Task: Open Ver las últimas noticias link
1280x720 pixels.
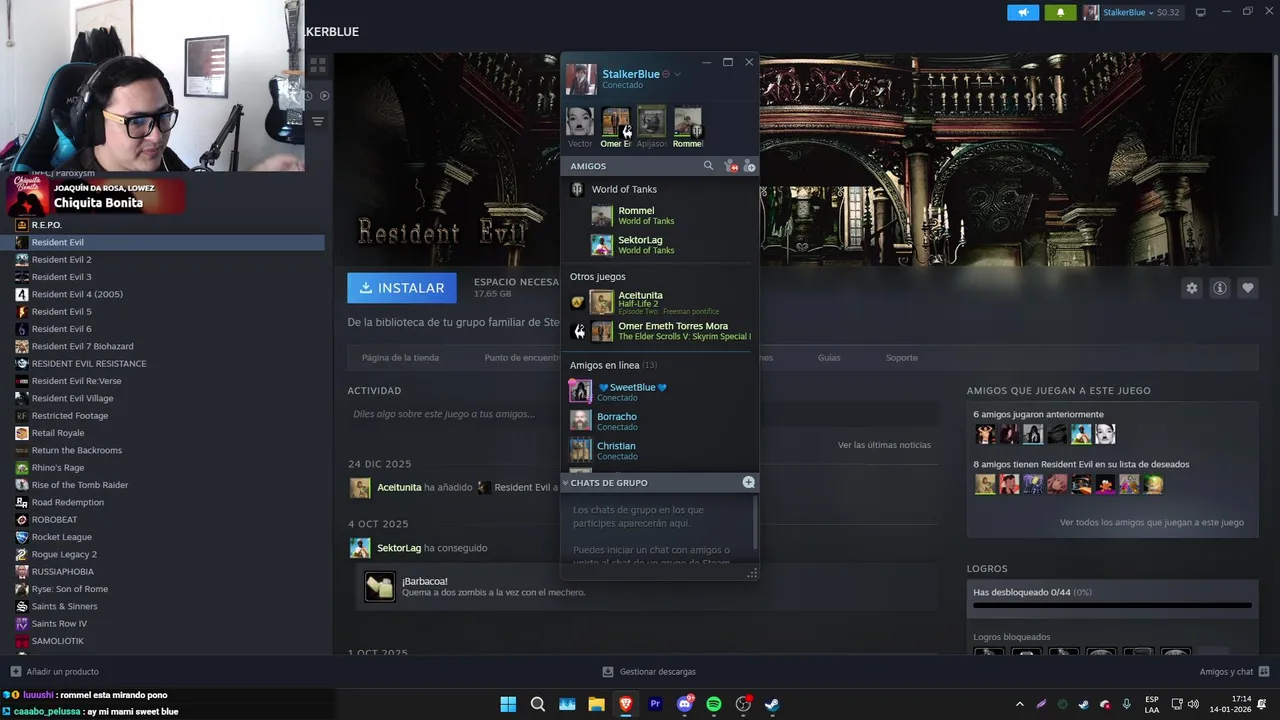Action: 884,445
